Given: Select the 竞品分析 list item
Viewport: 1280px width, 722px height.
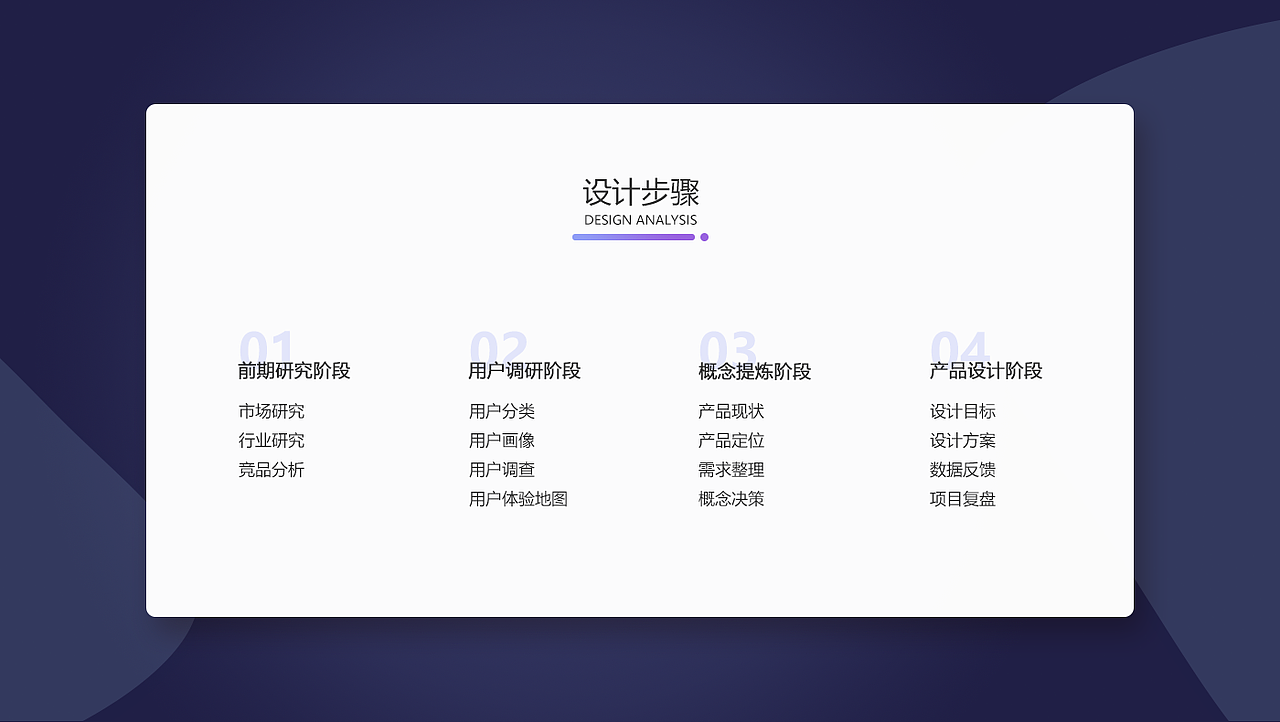Looking at the screenshot, I should click(x=271, y=470).
